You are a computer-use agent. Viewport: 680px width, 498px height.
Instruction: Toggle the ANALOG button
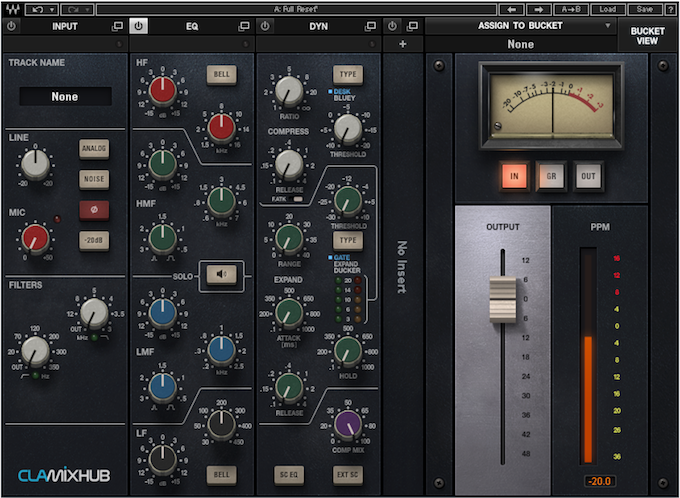click(x=94, y=149)
